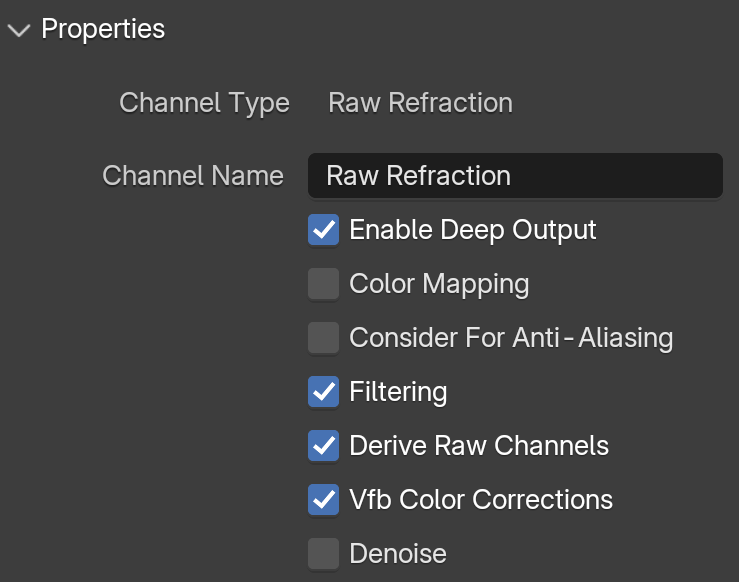Turn off the Derive Raw Channels checkbox
The width and height of the screenshot is (739, 582).
(323, 446)
